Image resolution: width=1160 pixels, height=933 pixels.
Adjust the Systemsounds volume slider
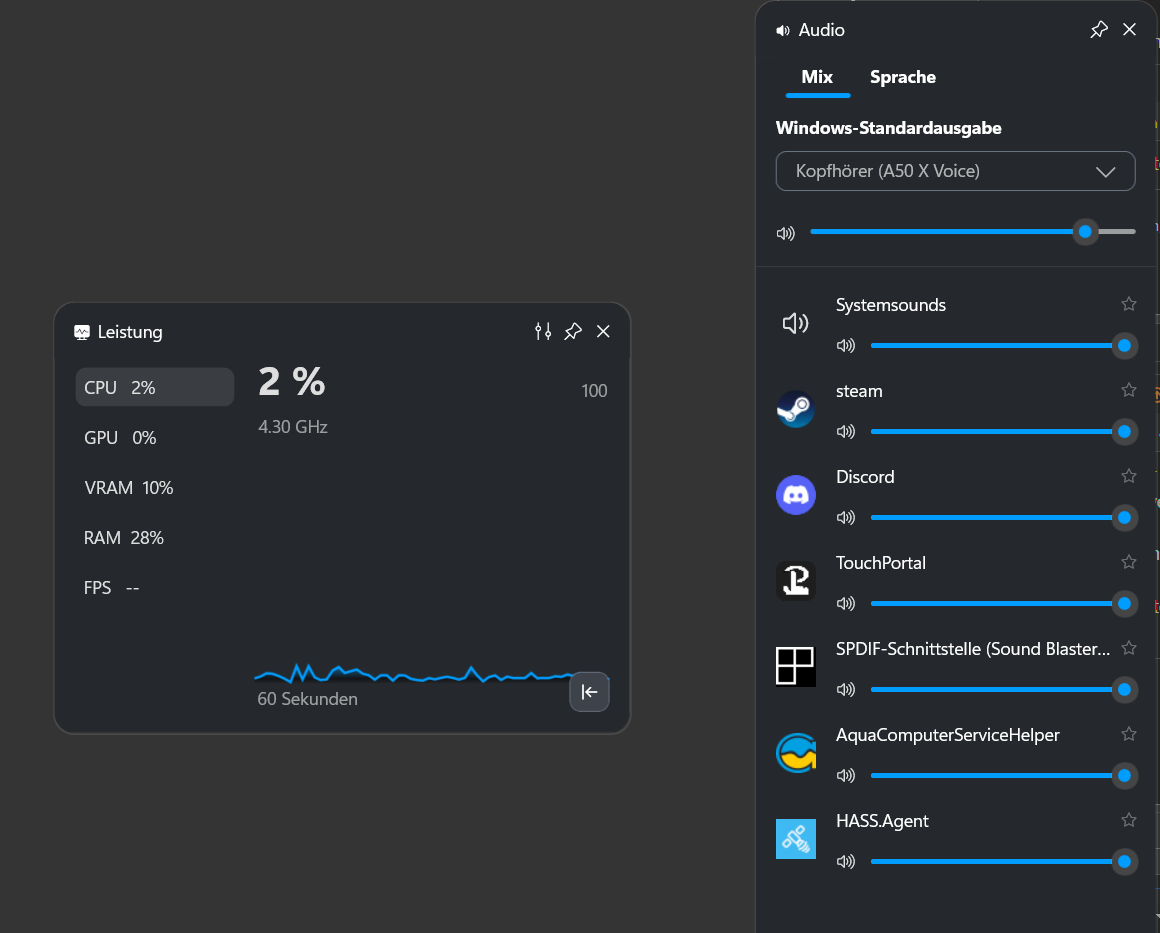click(1002, 346)
